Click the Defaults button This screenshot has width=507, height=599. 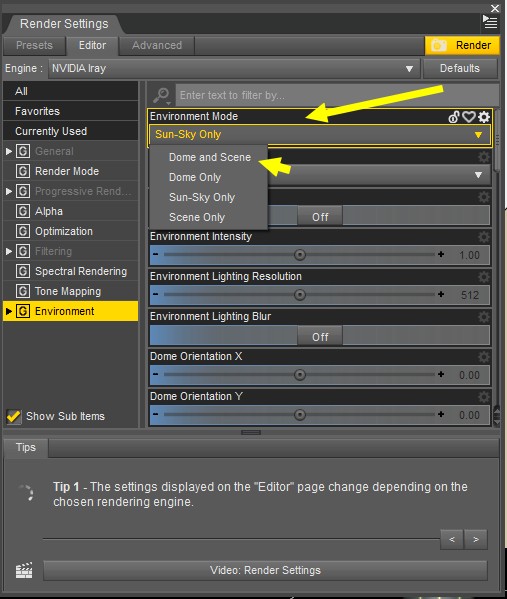tap(460, 68)
